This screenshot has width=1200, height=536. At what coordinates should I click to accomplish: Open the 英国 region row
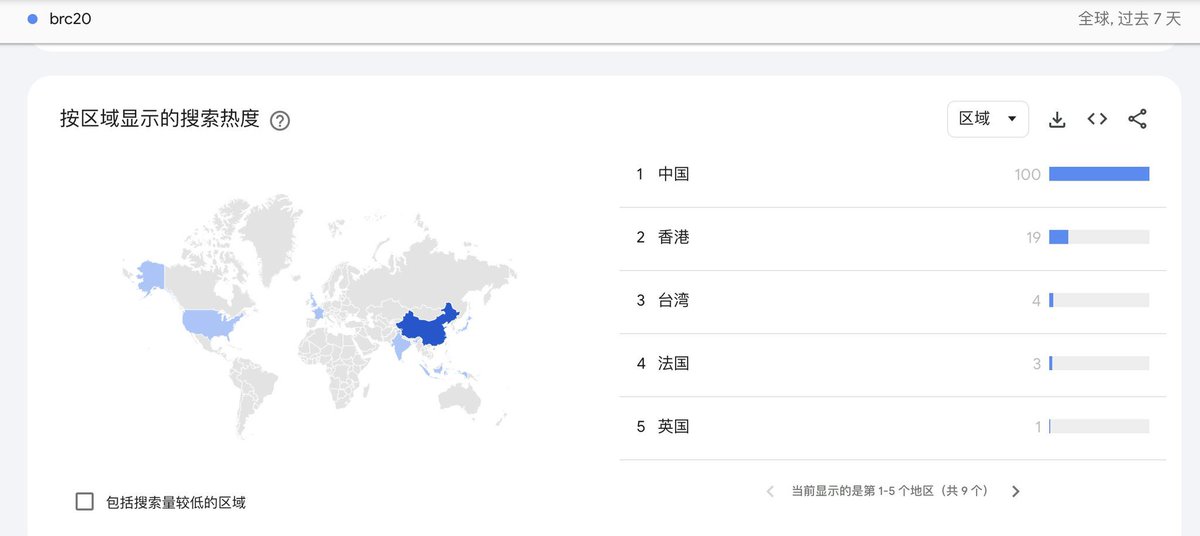pos(674,426)
